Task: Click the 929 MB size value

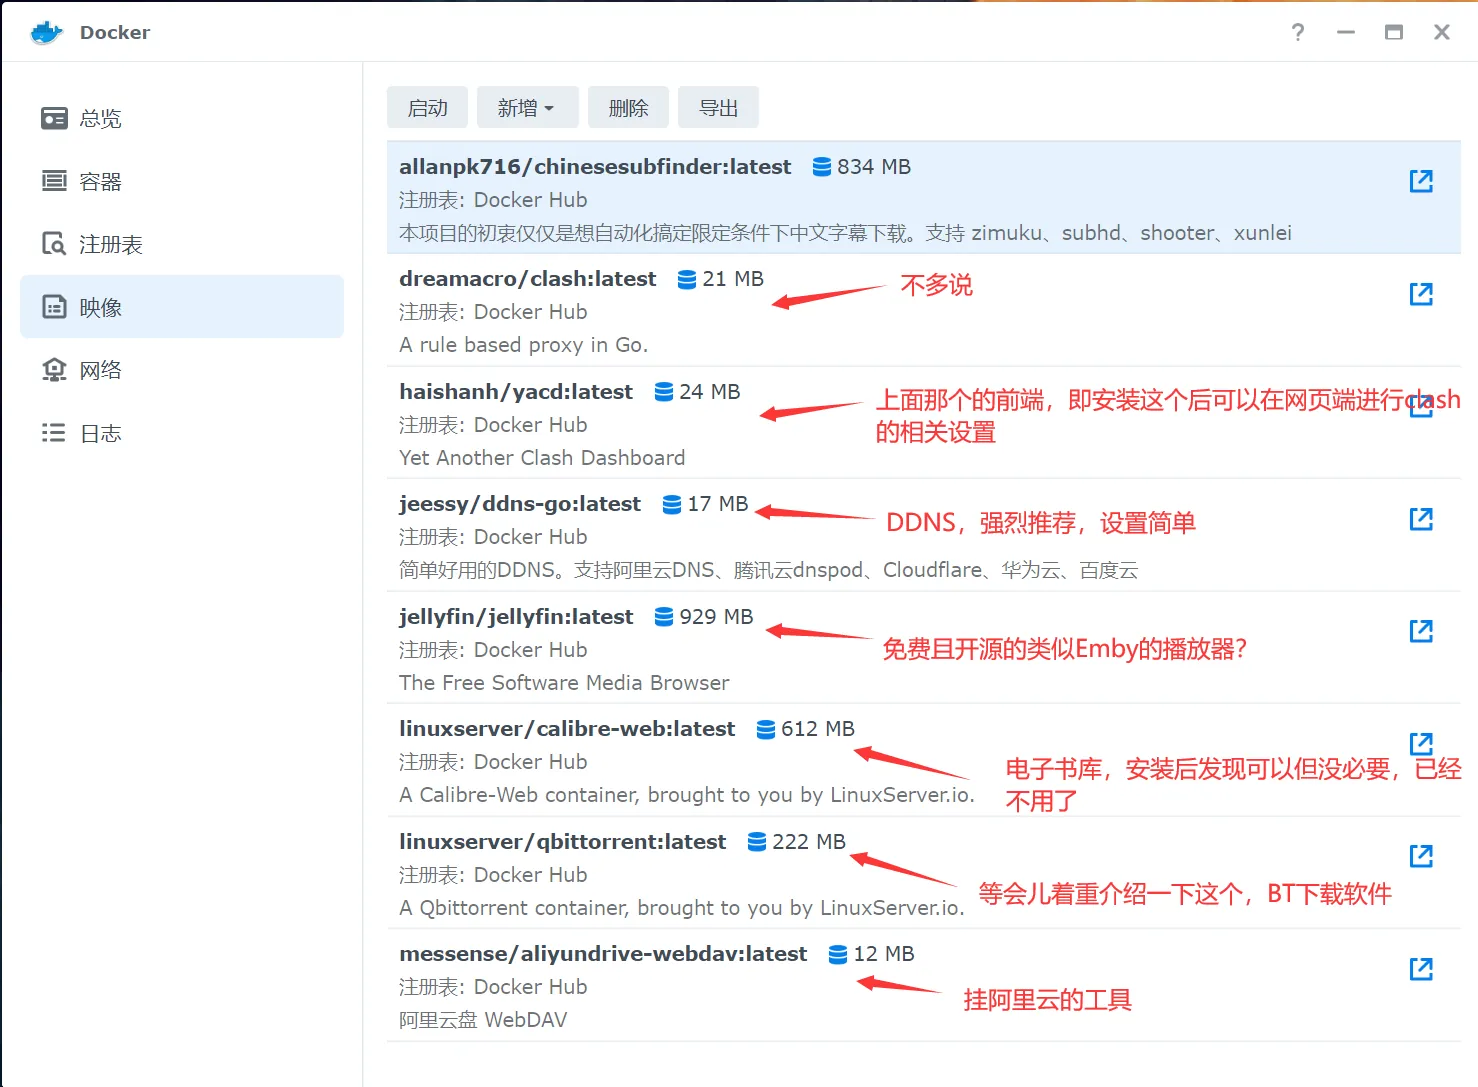Action: 716,617
